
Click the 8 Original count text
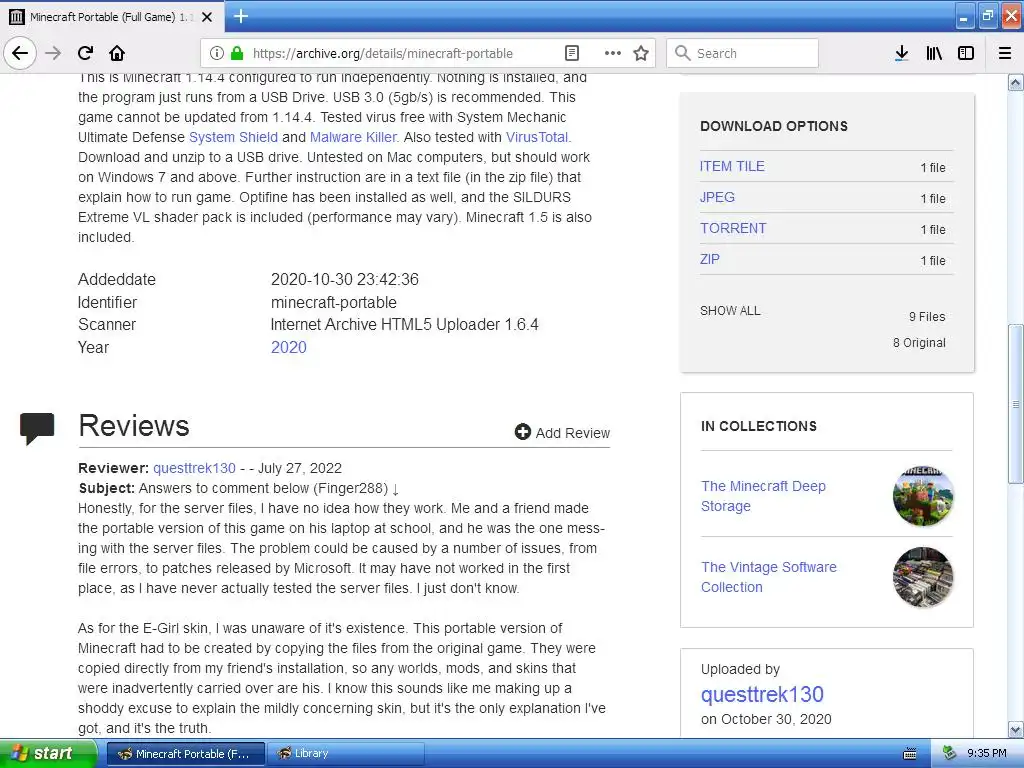click(920, 343)
